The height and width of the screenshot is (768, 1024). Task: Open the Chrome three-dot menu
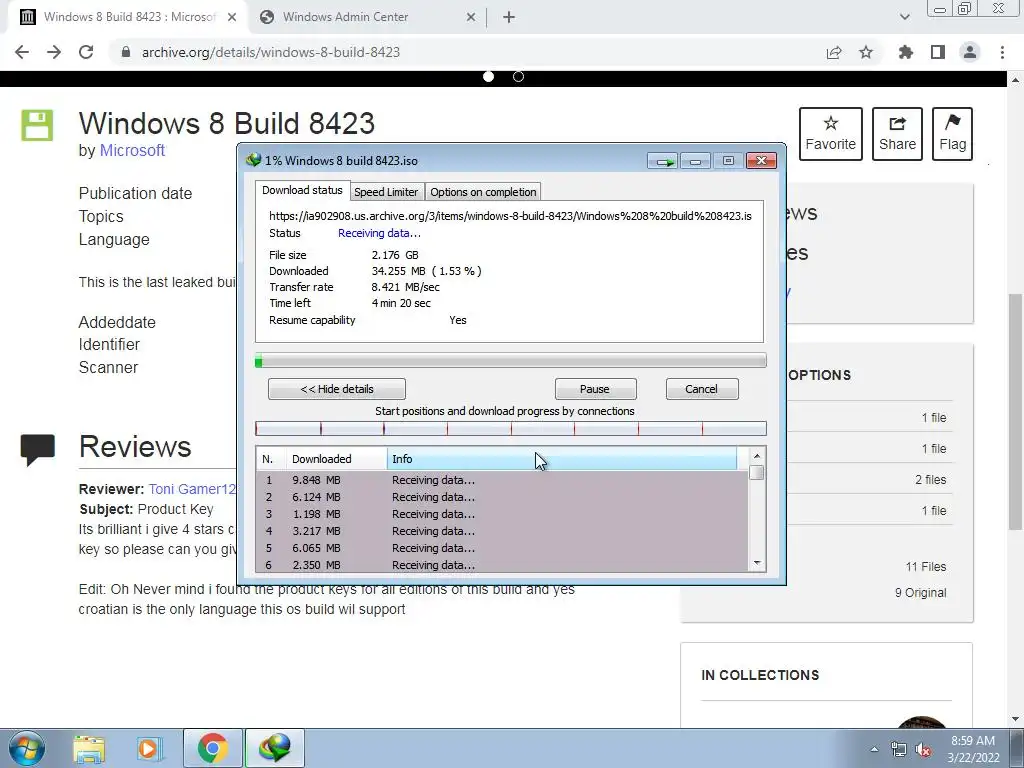point(1002,52)
